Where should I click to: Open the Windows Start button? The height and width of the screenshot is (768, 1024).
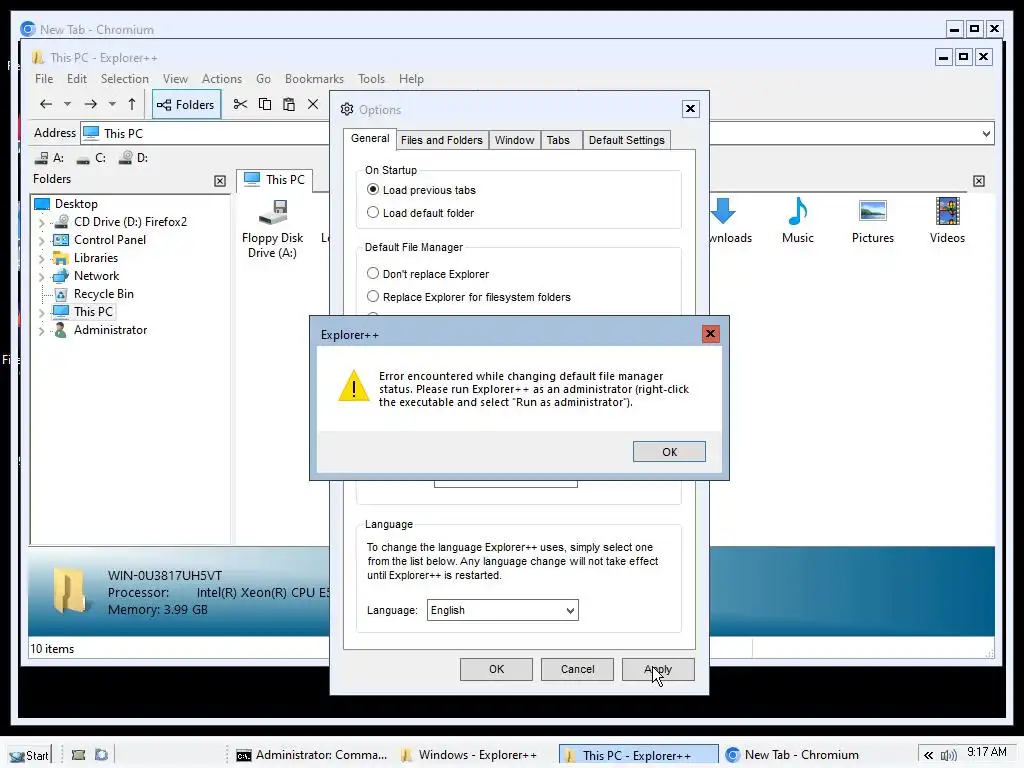[29, 756]
